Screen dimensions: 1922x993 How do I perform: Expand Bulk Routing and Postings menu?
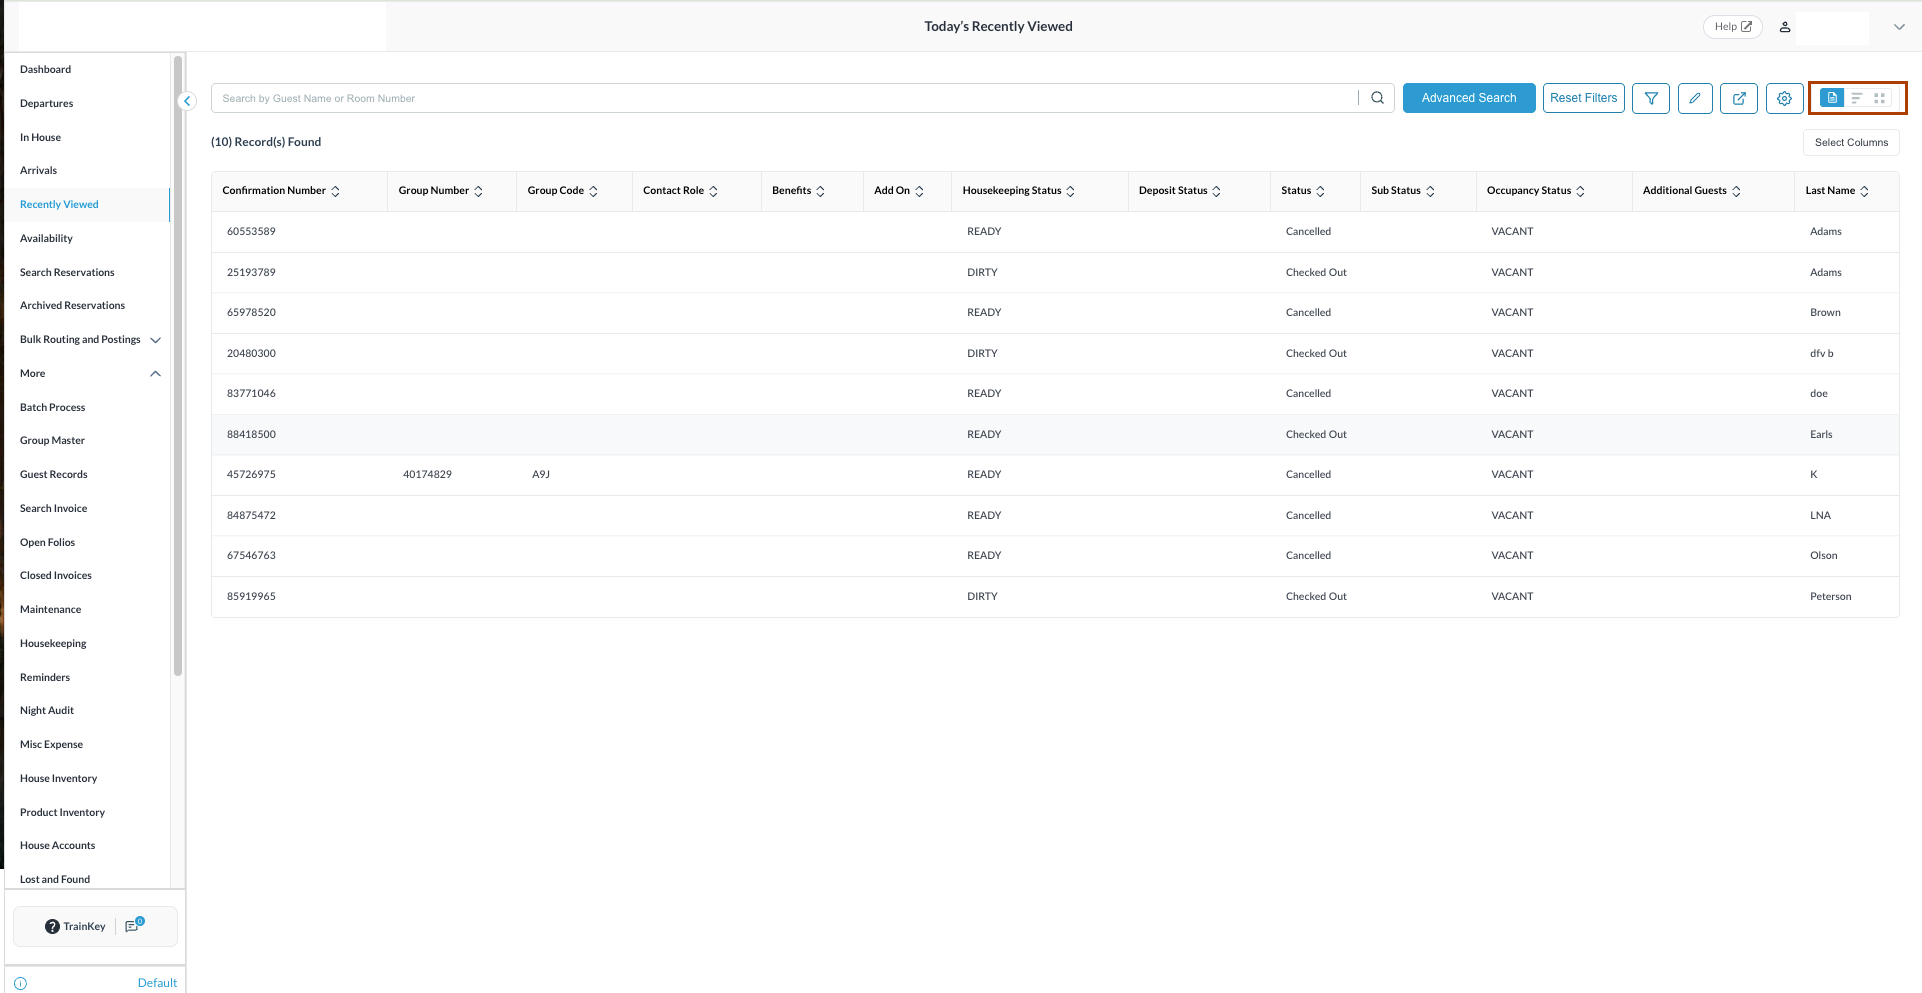pos(155,340)
